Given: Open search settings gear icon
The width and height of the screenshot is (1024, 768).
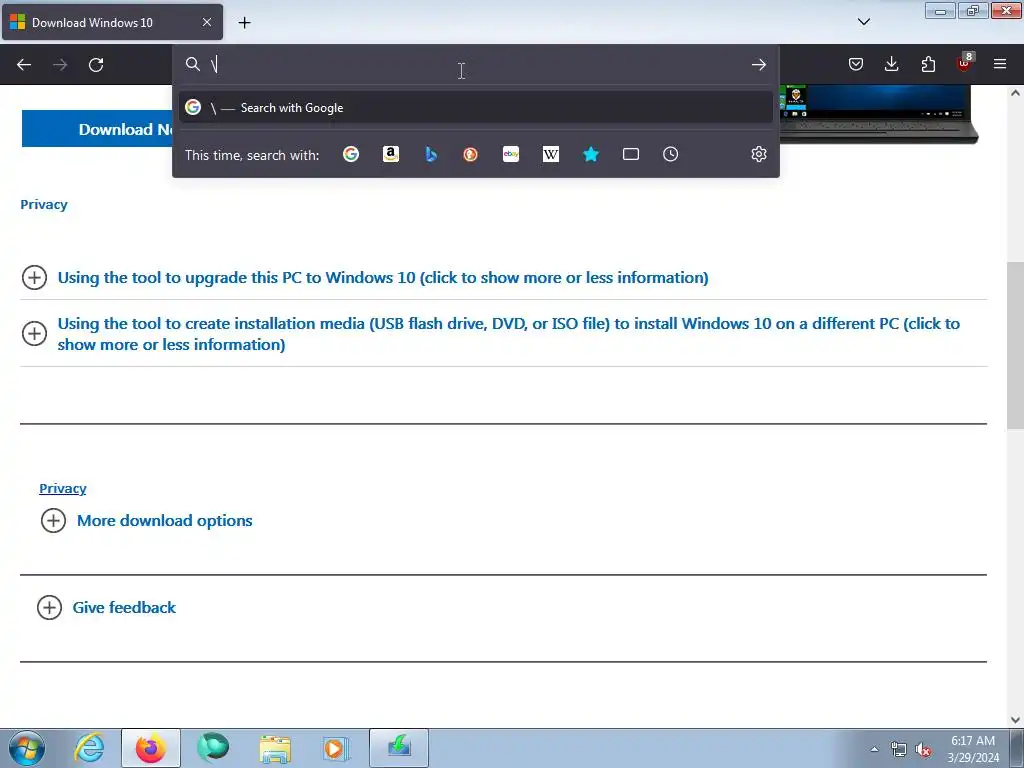Looking at the screenshot, I should (758, 155).
